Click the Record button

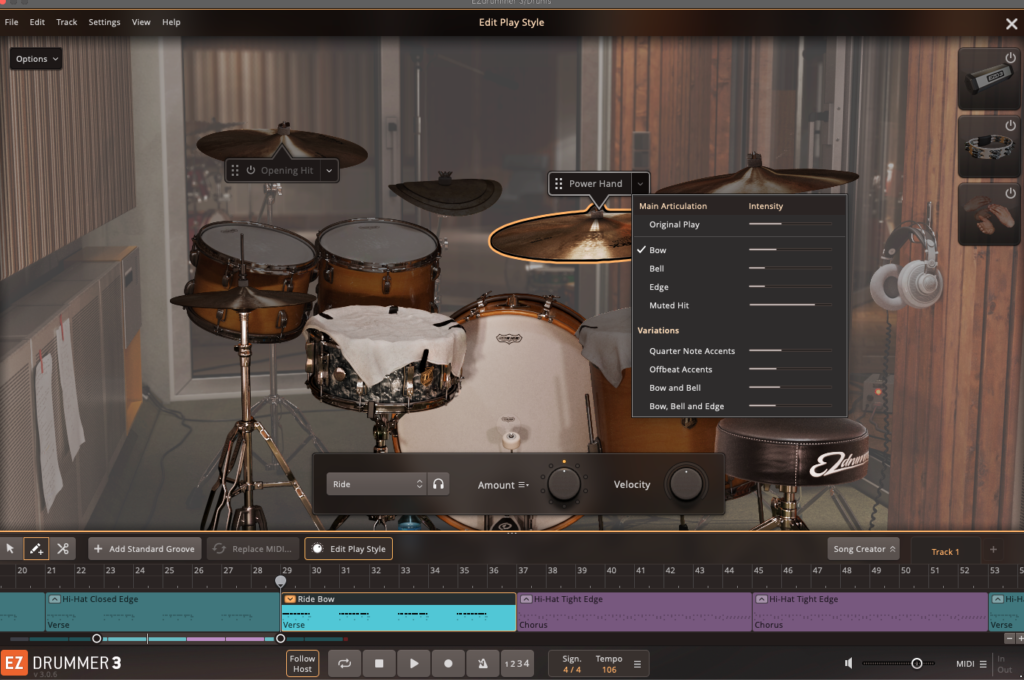448,663
